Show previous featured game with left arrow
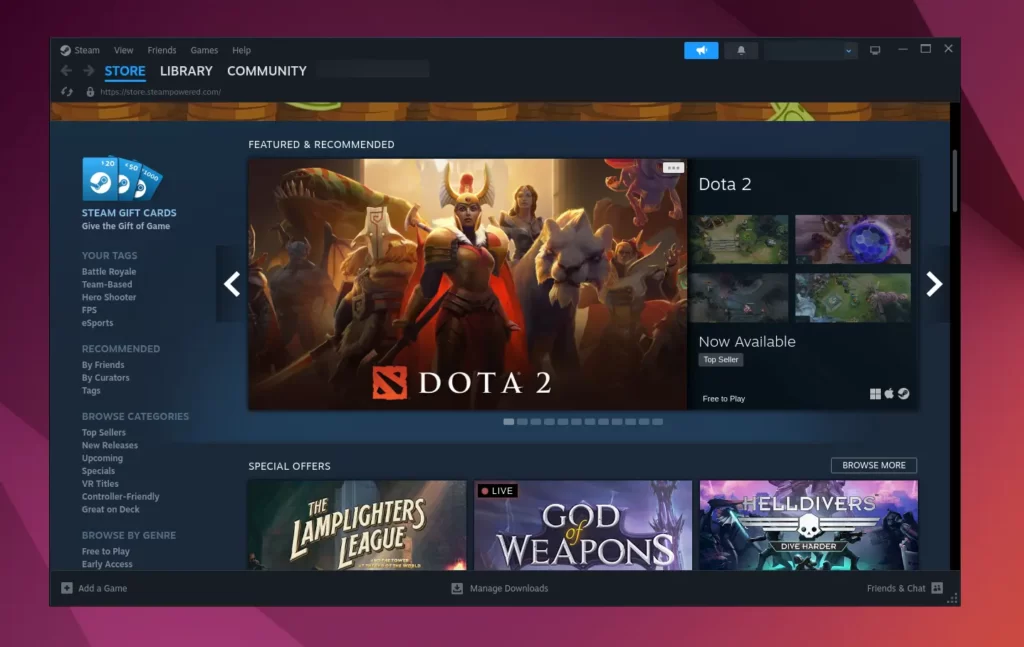 pos(232,284)
